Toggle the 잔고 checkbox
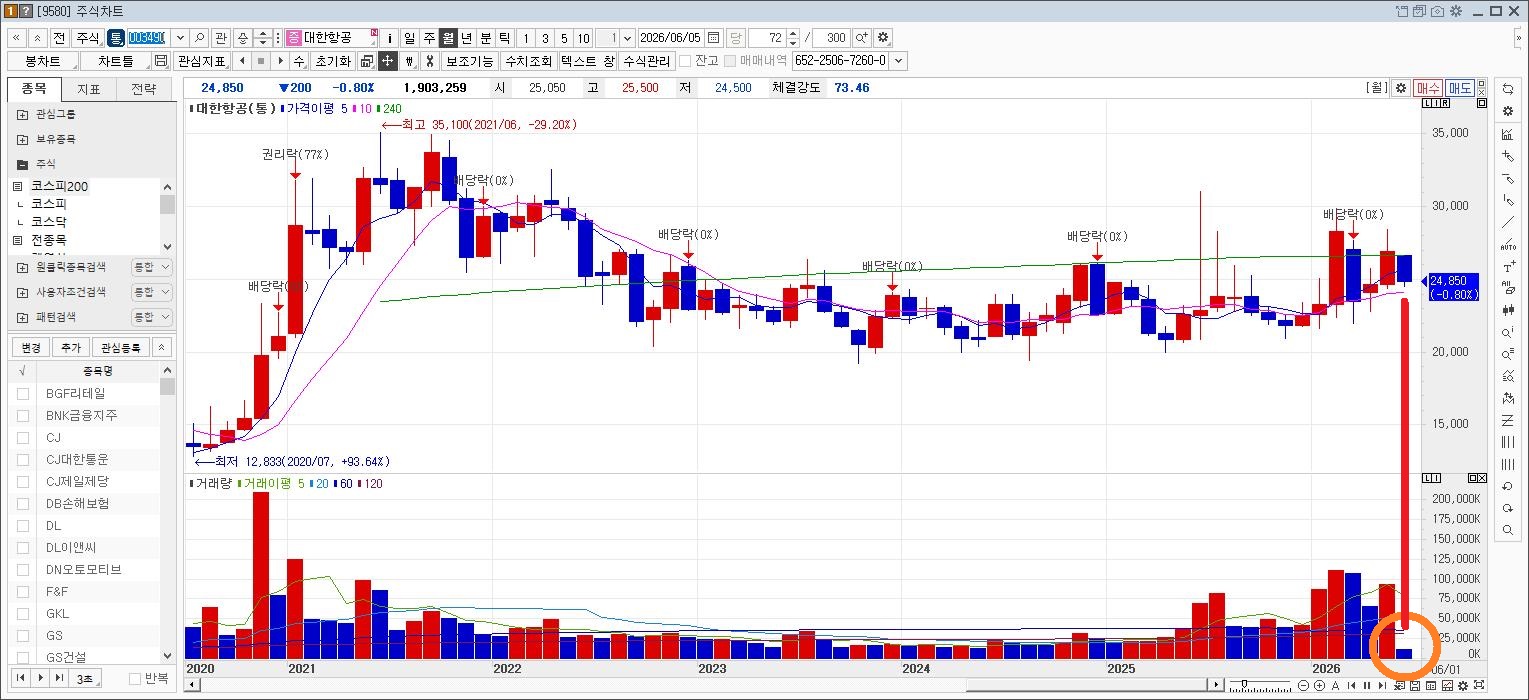This screenshot has width=1529, height=700. (x=685, y=61)
